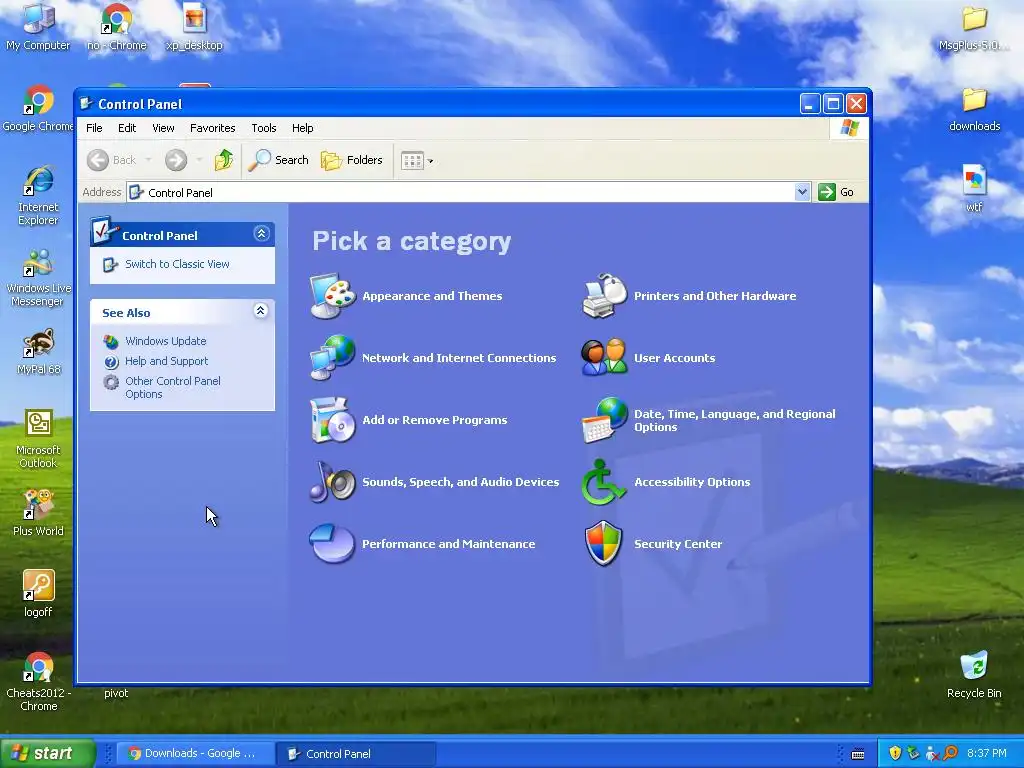Click the Control Panel taskbar button
This screenshot has width=1024, height=768.
tap(355, 753)
